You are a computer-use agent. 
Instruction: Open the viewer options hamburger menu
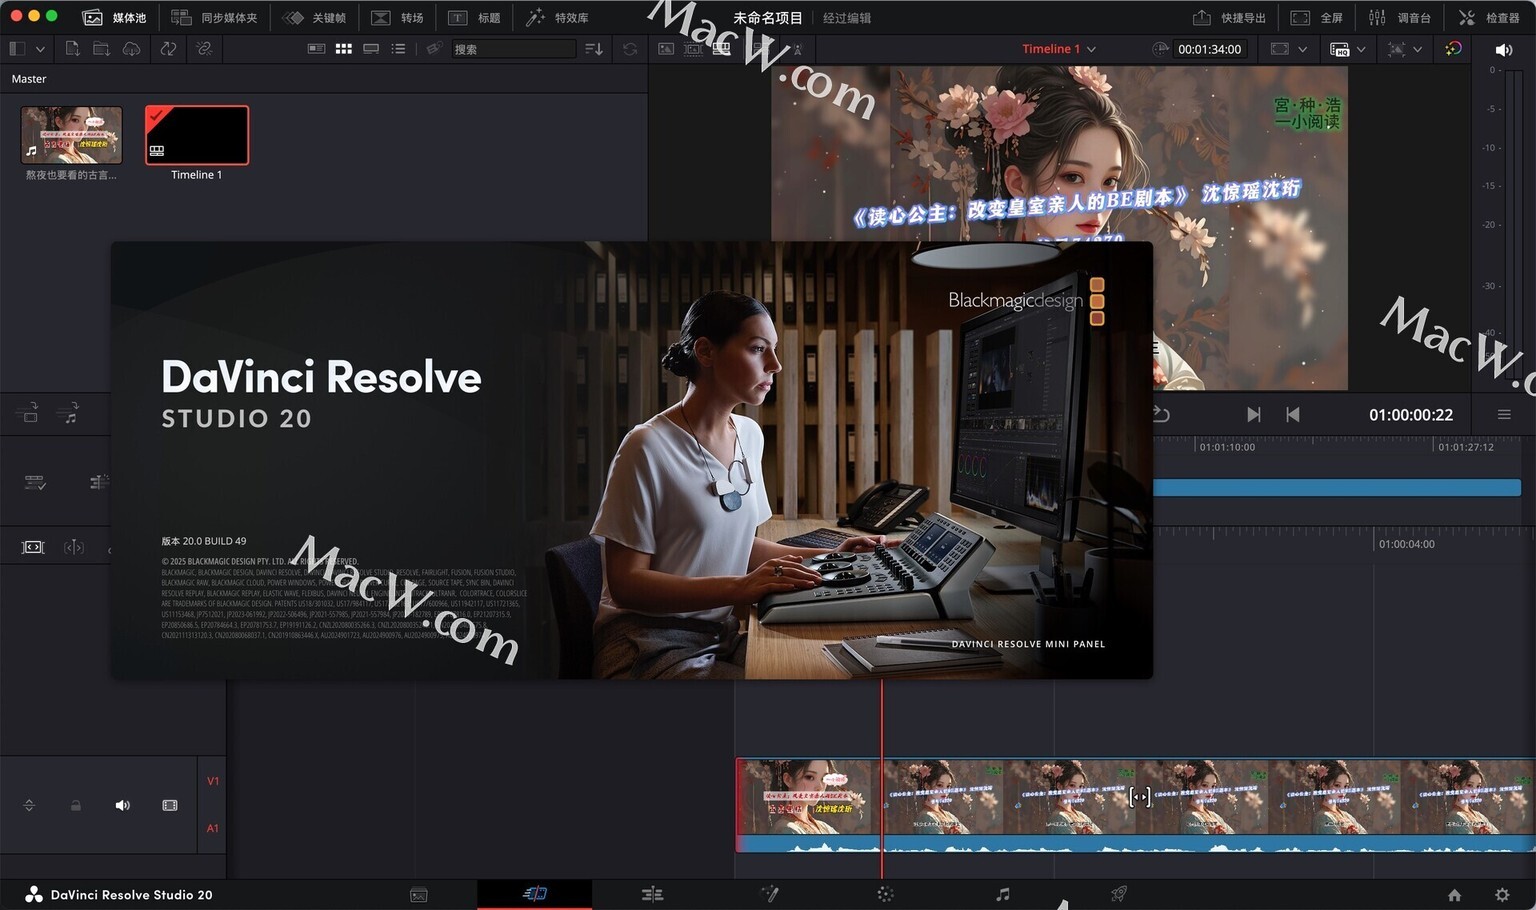pyautogui.click(x=1504, y=414)
